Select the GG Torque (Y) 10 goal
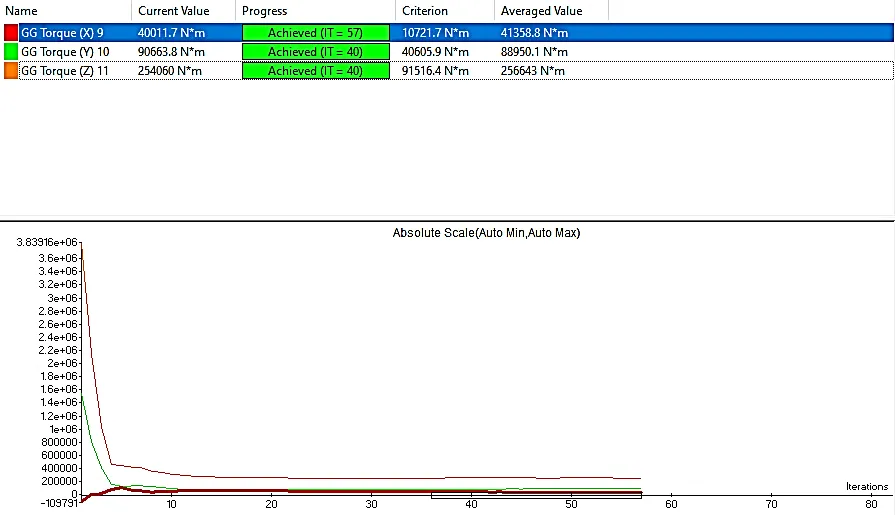895x515 pixels. tap(65, 52)
